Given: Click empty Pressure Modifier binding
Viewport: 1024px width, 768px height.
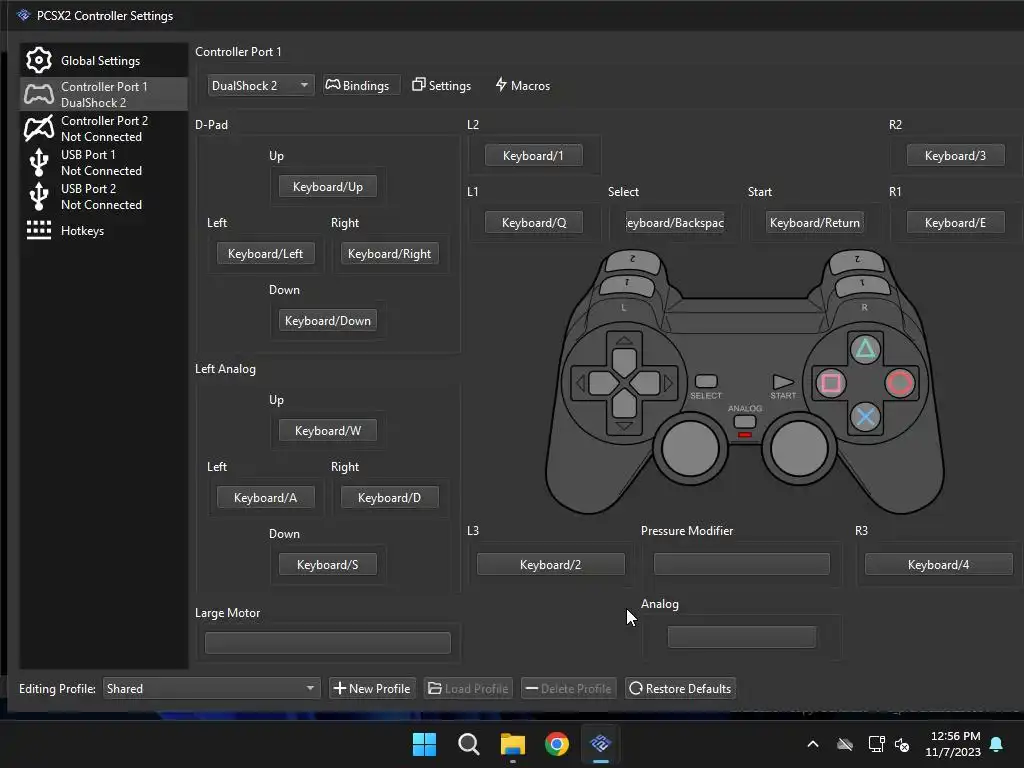Looking at the screenshot, I should [741, 564].
